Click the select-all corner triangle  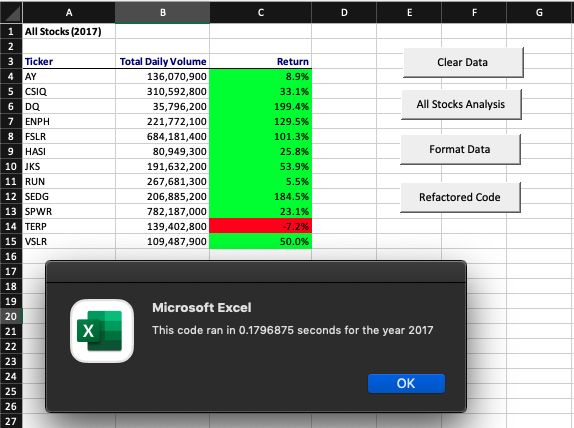(11, 12)
